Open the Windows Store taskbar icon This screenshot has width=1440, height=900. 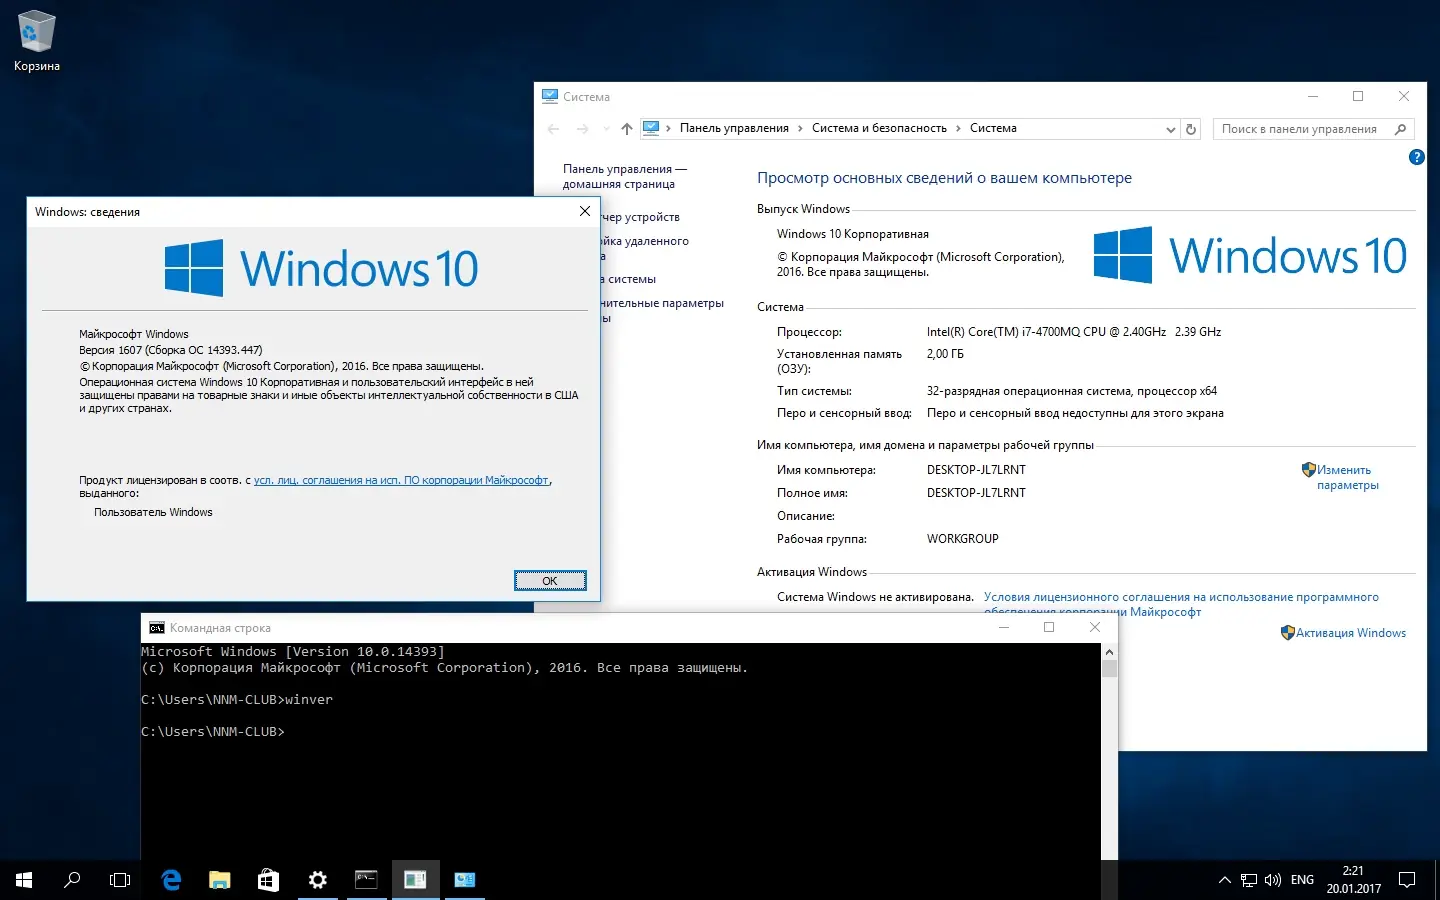pos(268,880)
